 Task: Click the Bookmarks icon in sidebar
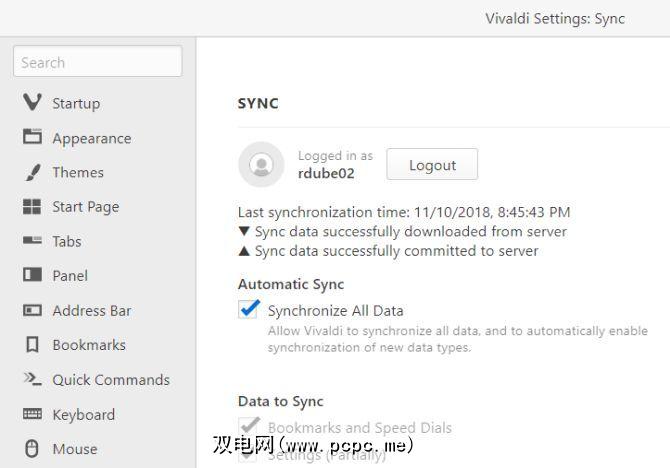pyautogui.click(x=32, y=345)
